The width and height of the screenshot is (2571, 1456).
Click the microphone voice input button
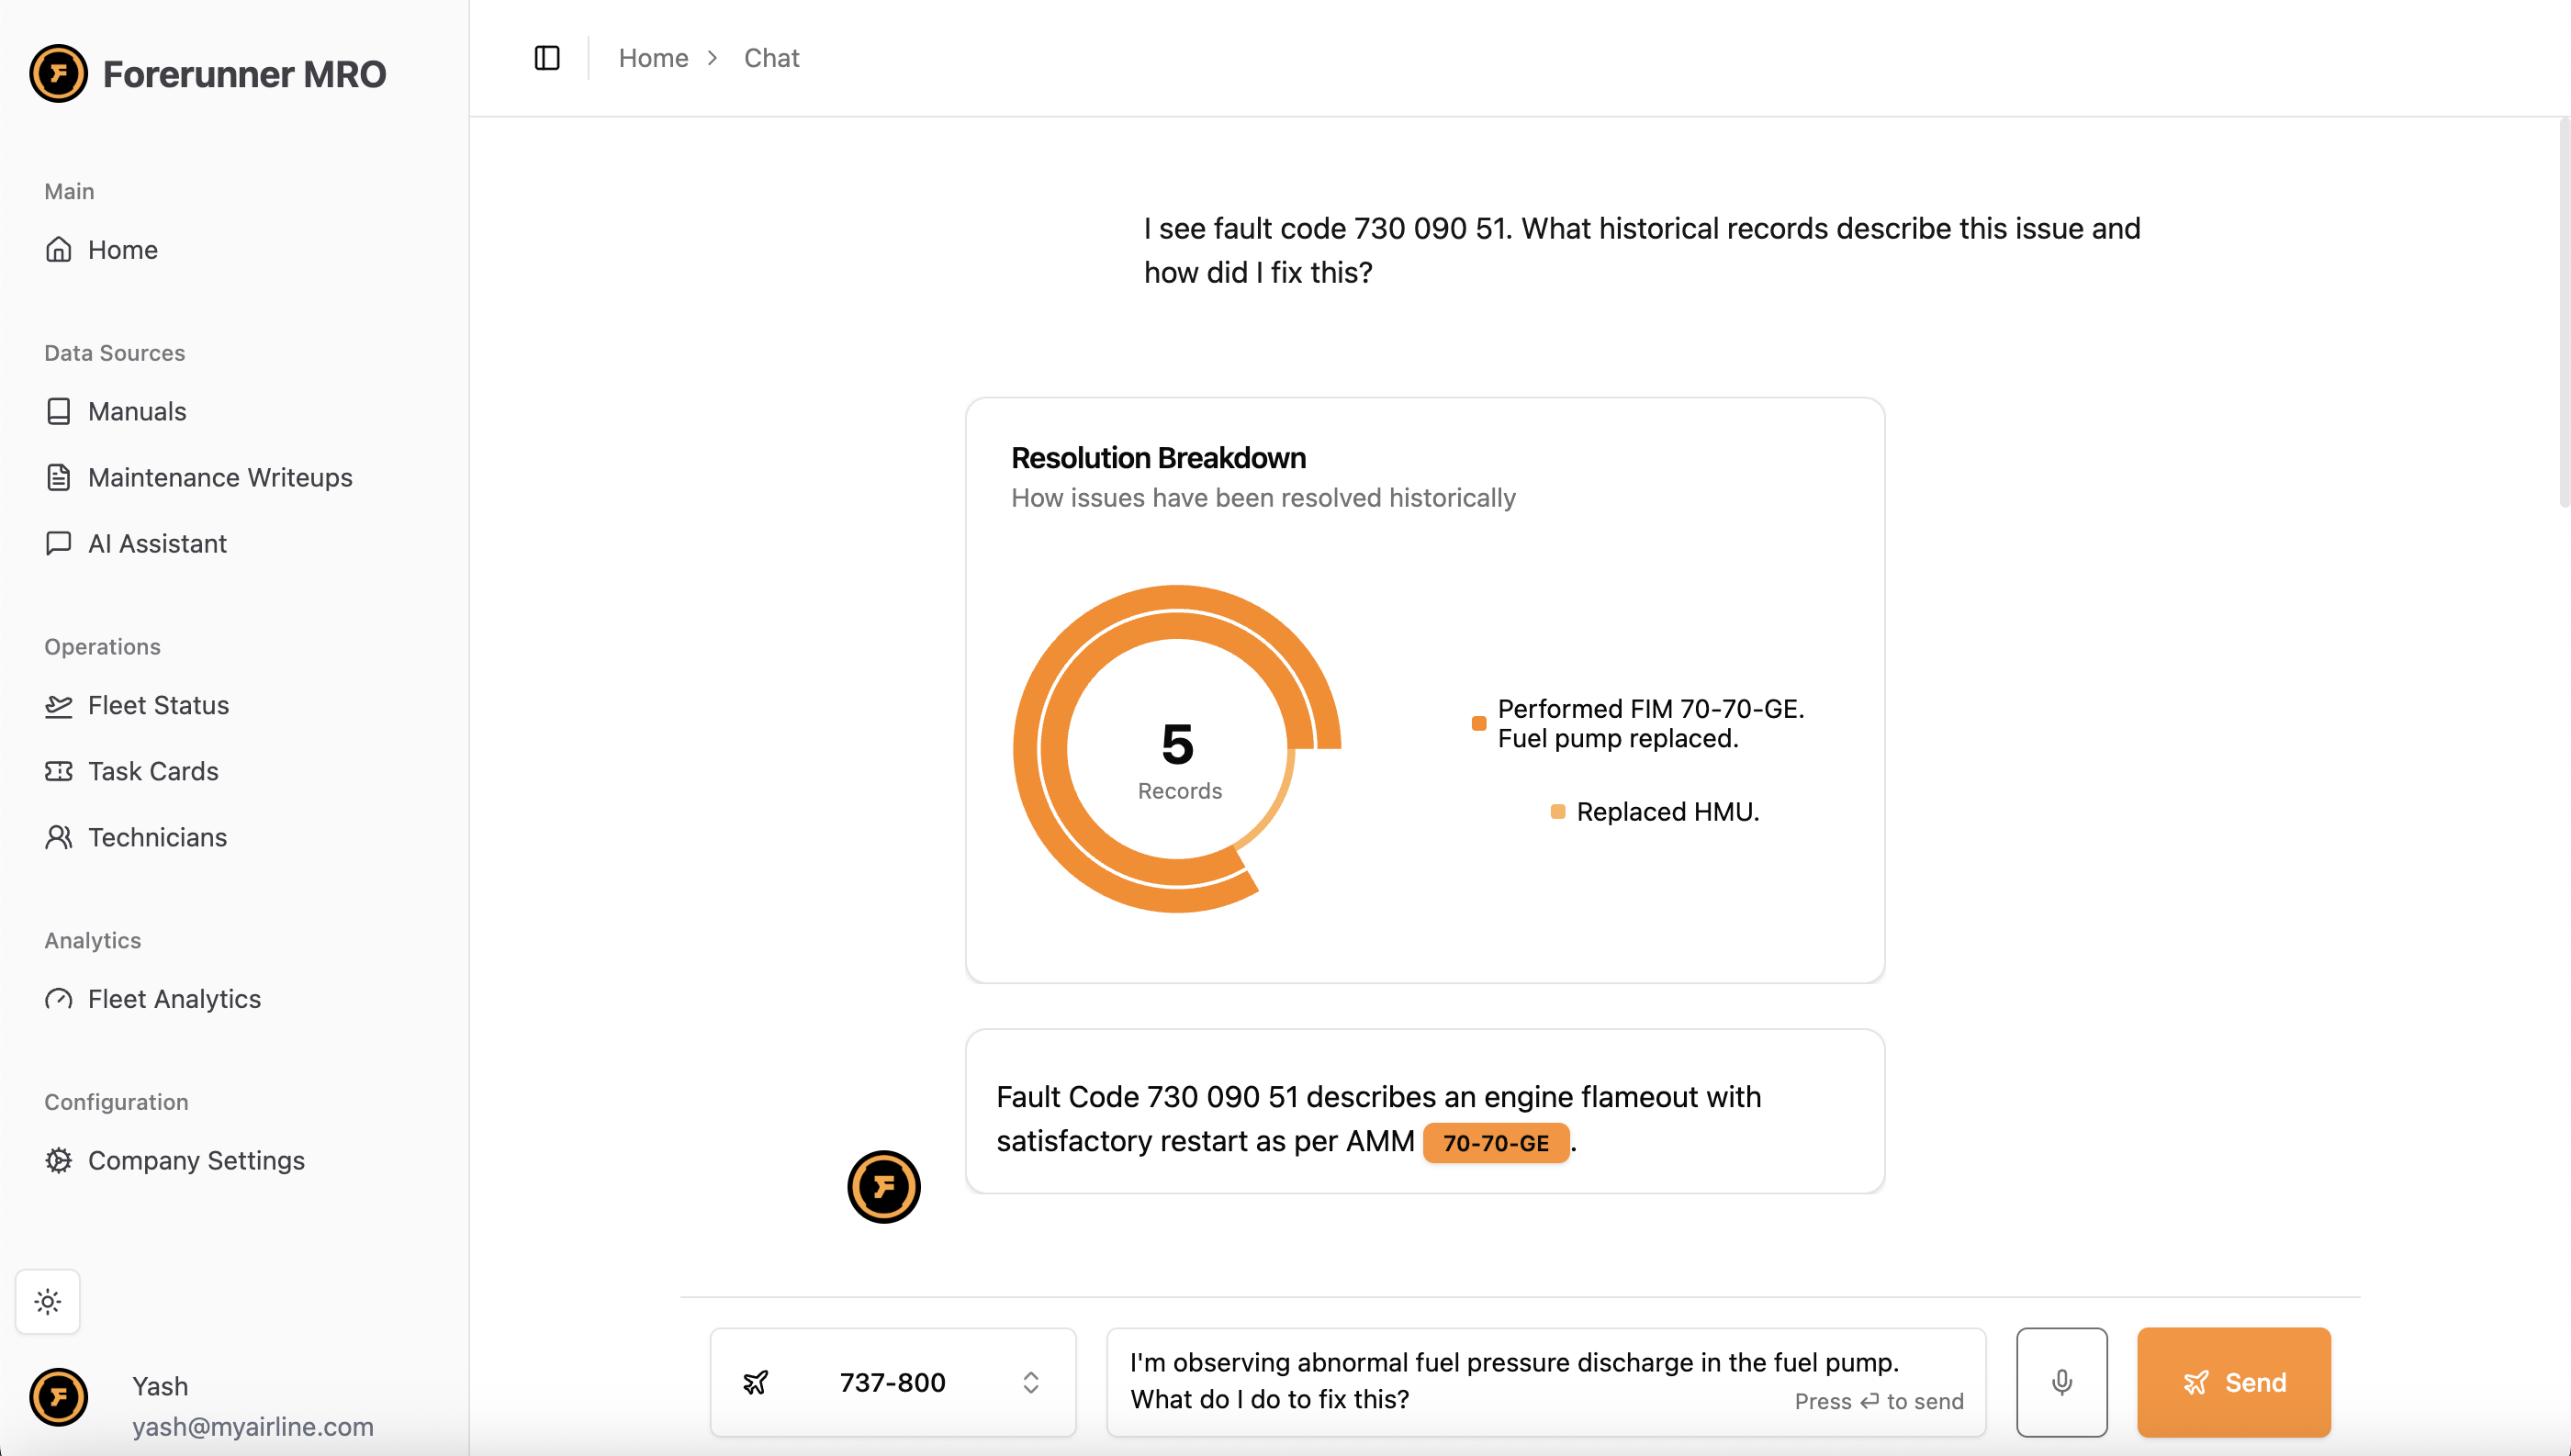[x=2061, y=1382]
